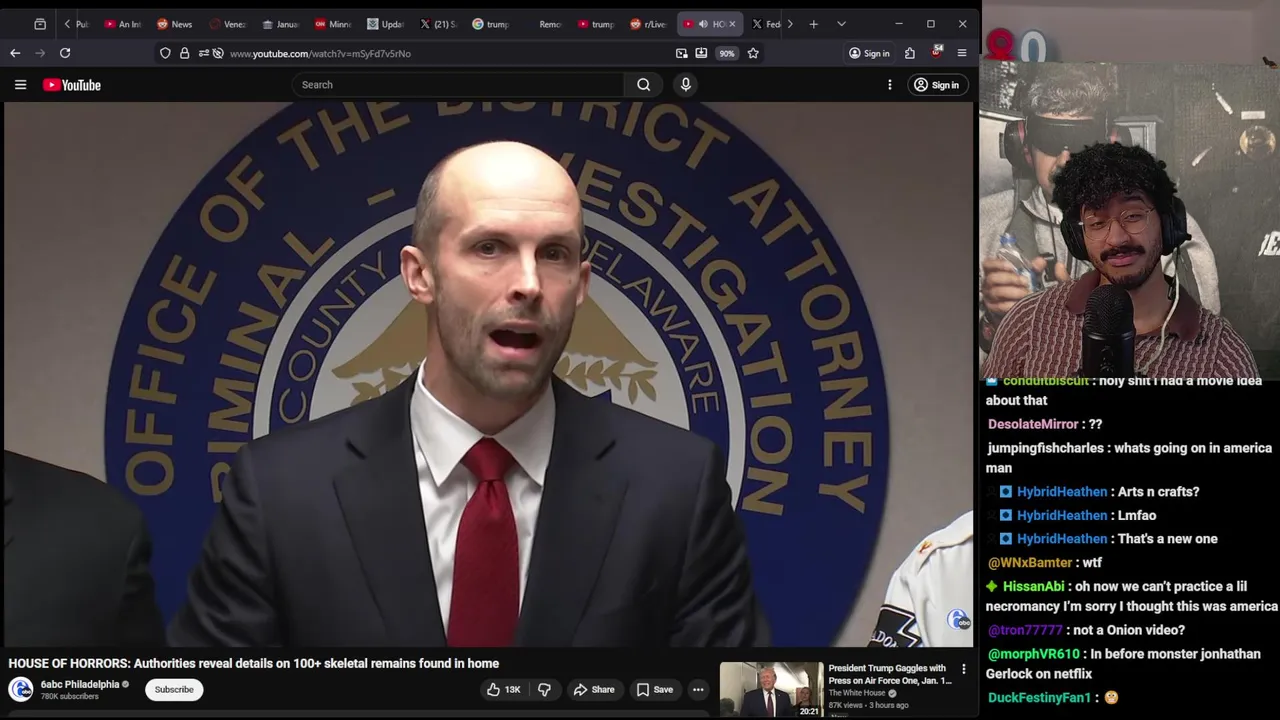Click into the YouTube Search box
Viewport: 1280px width, 720px height.
(458, 85)
